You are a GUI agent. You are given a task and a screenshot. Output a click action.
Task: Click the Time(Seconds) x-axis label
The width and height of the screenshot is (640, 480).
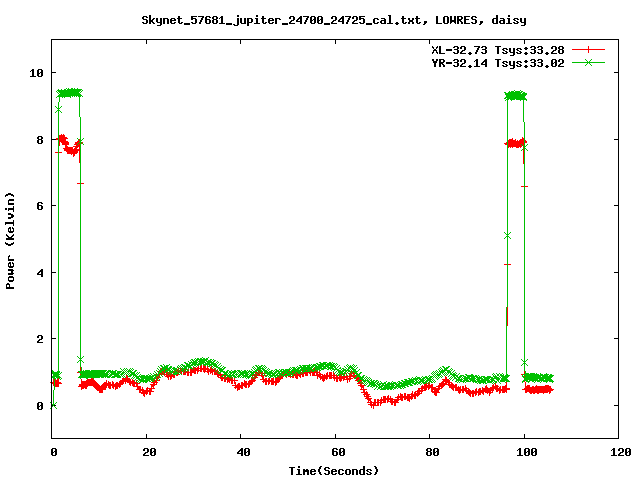pos(333,471)
